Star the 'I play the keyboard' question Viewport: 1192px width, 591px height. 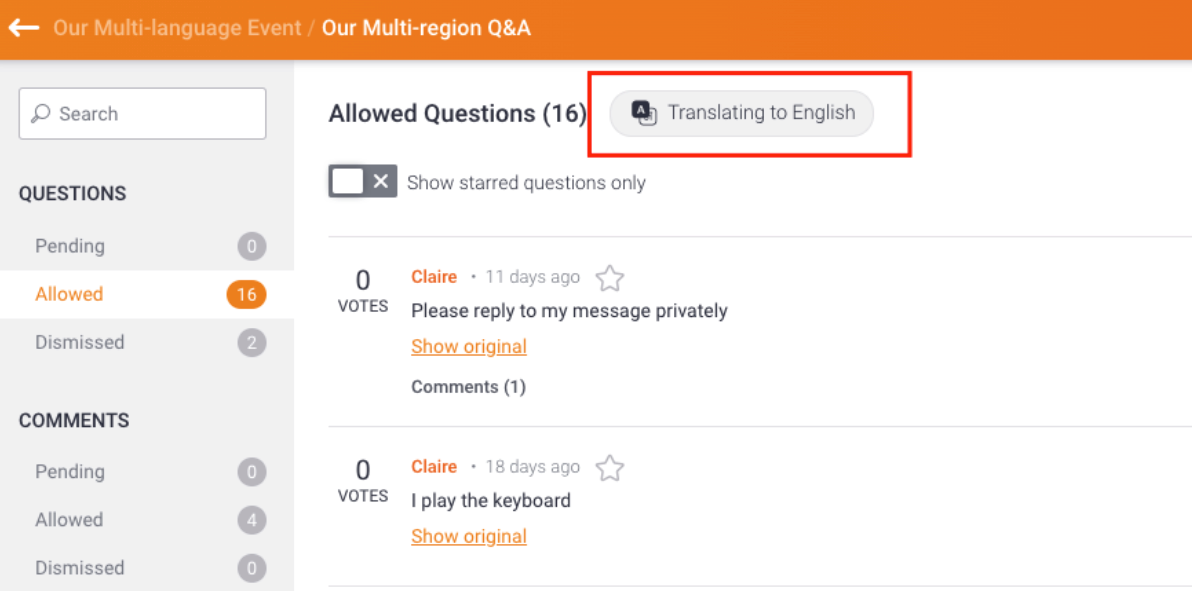[x=610, y=468]
